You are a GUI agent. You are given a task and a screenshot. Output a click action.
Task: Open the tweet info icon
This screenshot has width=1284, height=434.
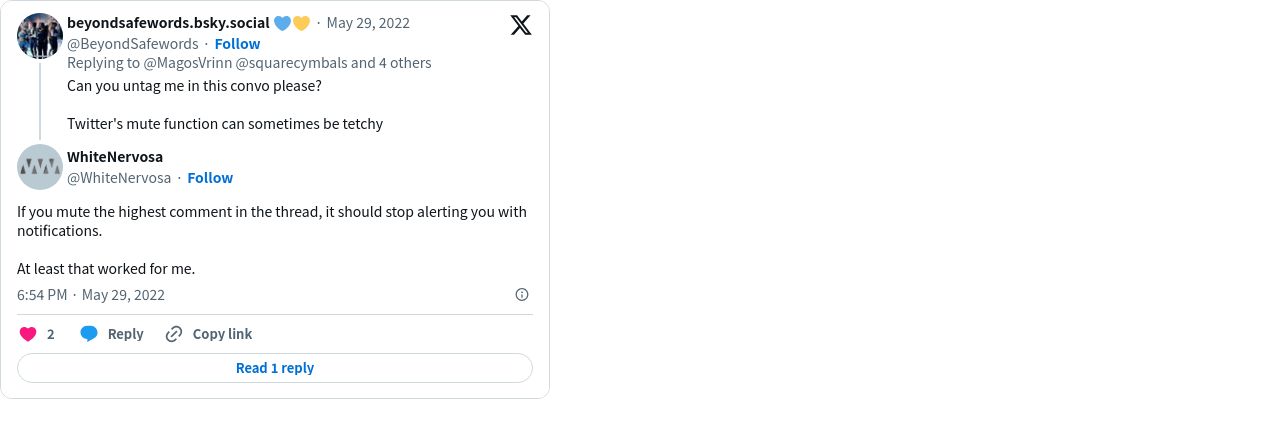[521, 294]
